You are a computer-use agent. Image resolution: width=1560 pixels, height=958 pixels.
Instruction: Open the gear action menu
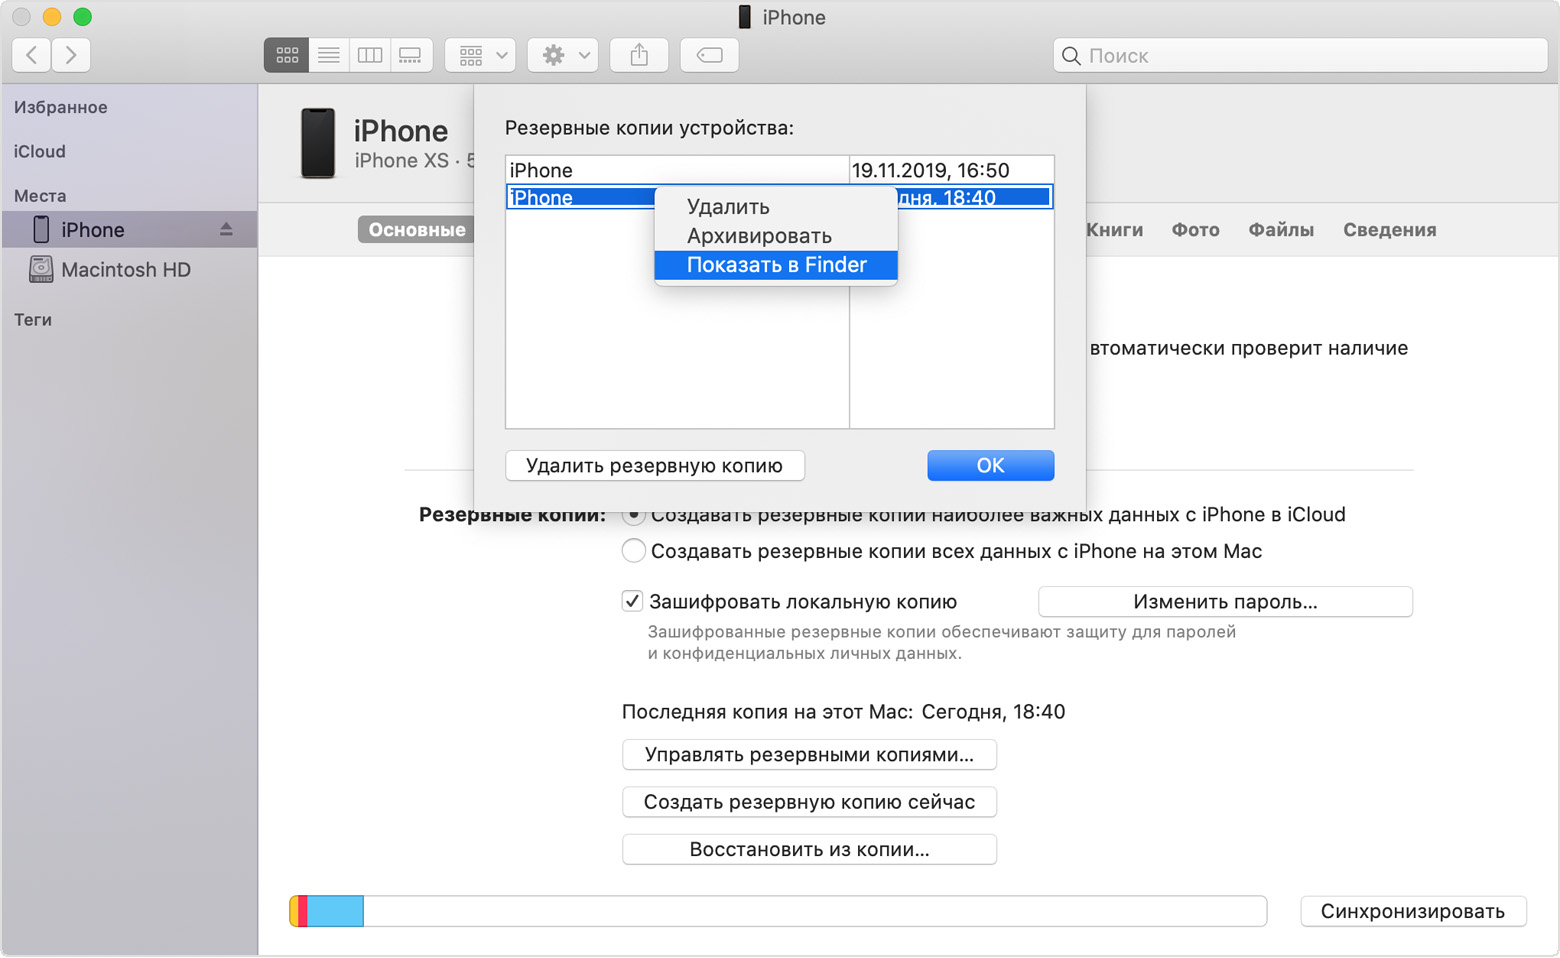coord(564,55)
